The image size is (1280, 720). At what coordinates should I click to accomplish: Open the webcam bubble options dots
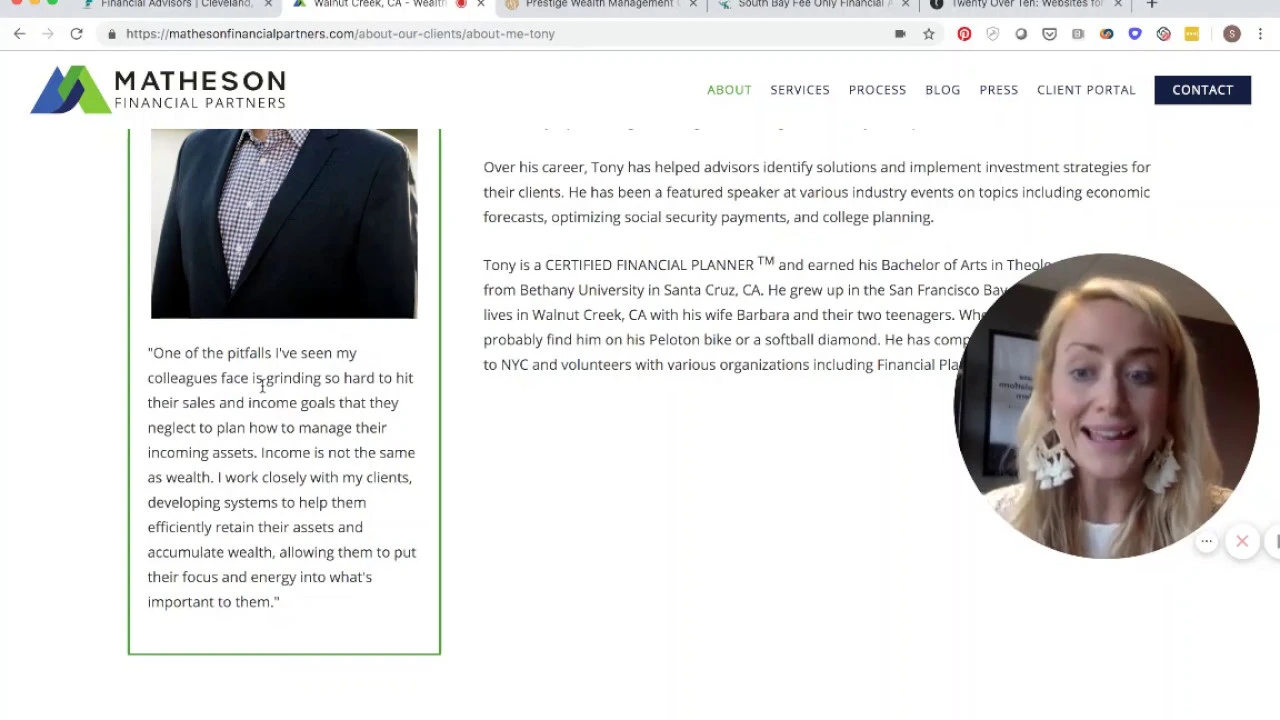point(1206,541)
